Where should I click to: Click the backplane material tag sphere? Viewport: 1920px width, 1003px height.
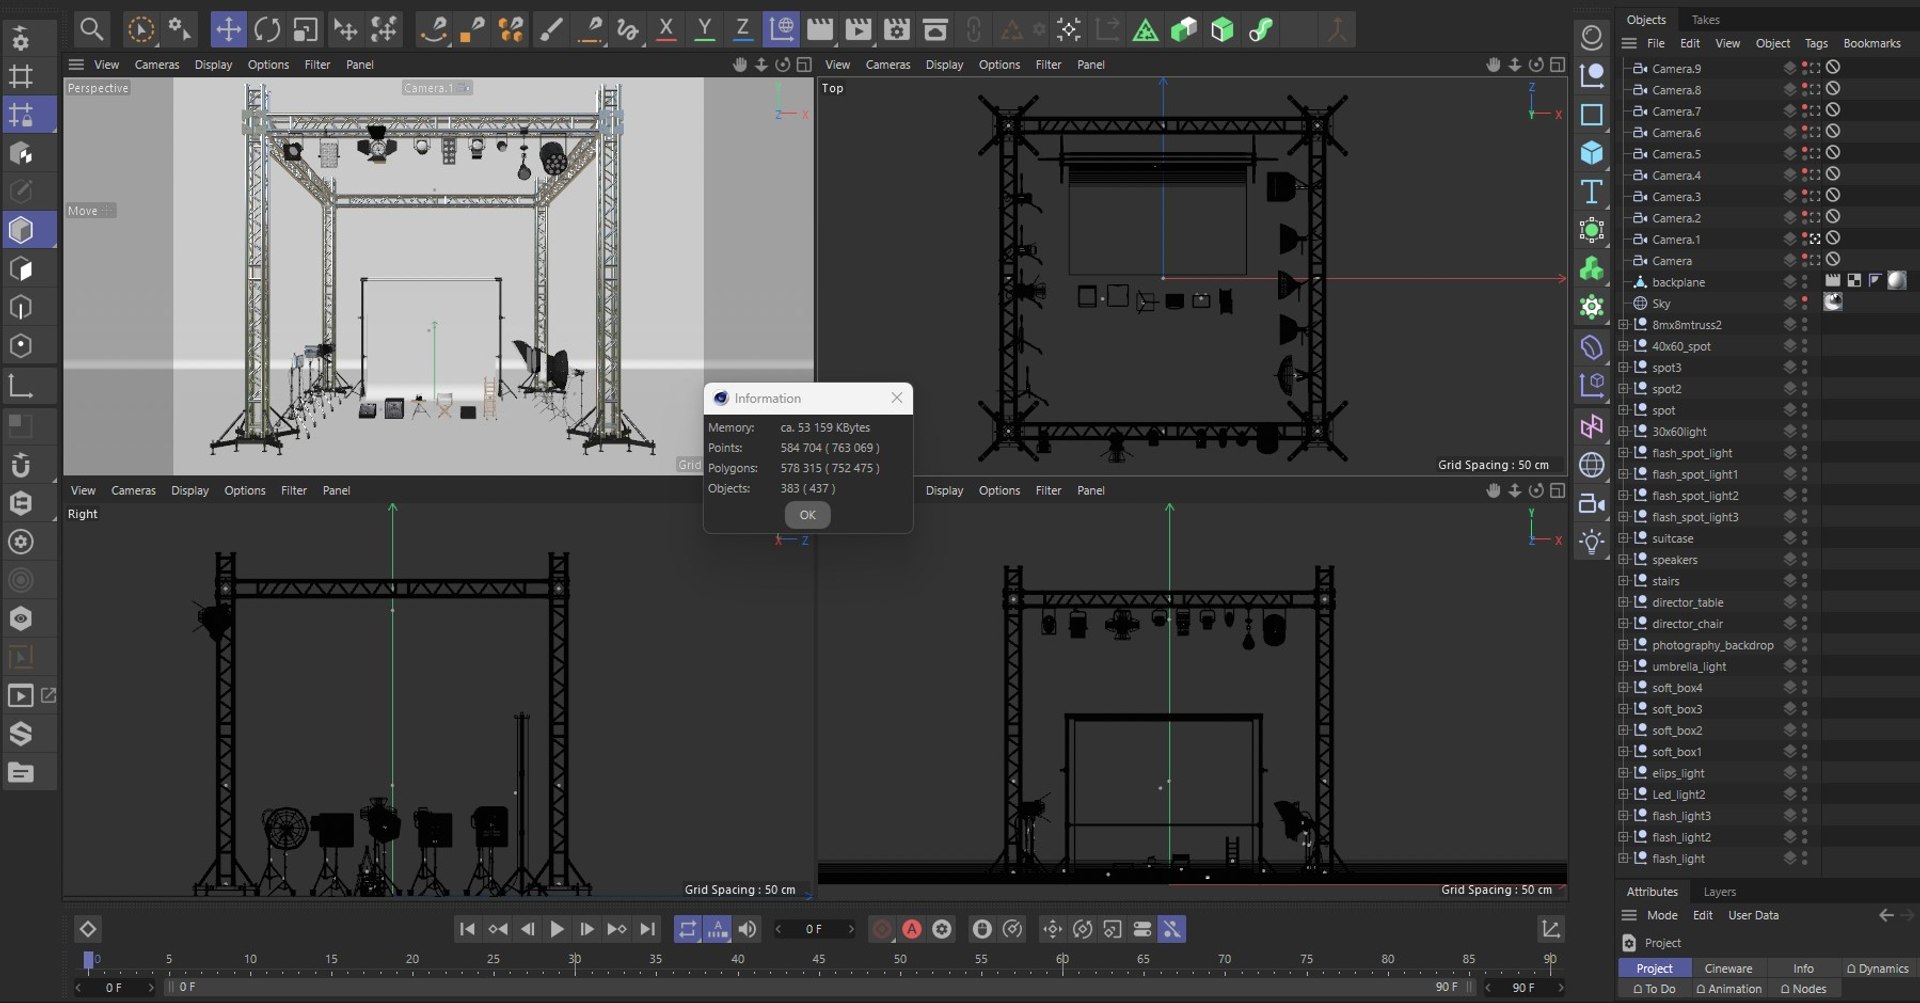[1897, 281]
